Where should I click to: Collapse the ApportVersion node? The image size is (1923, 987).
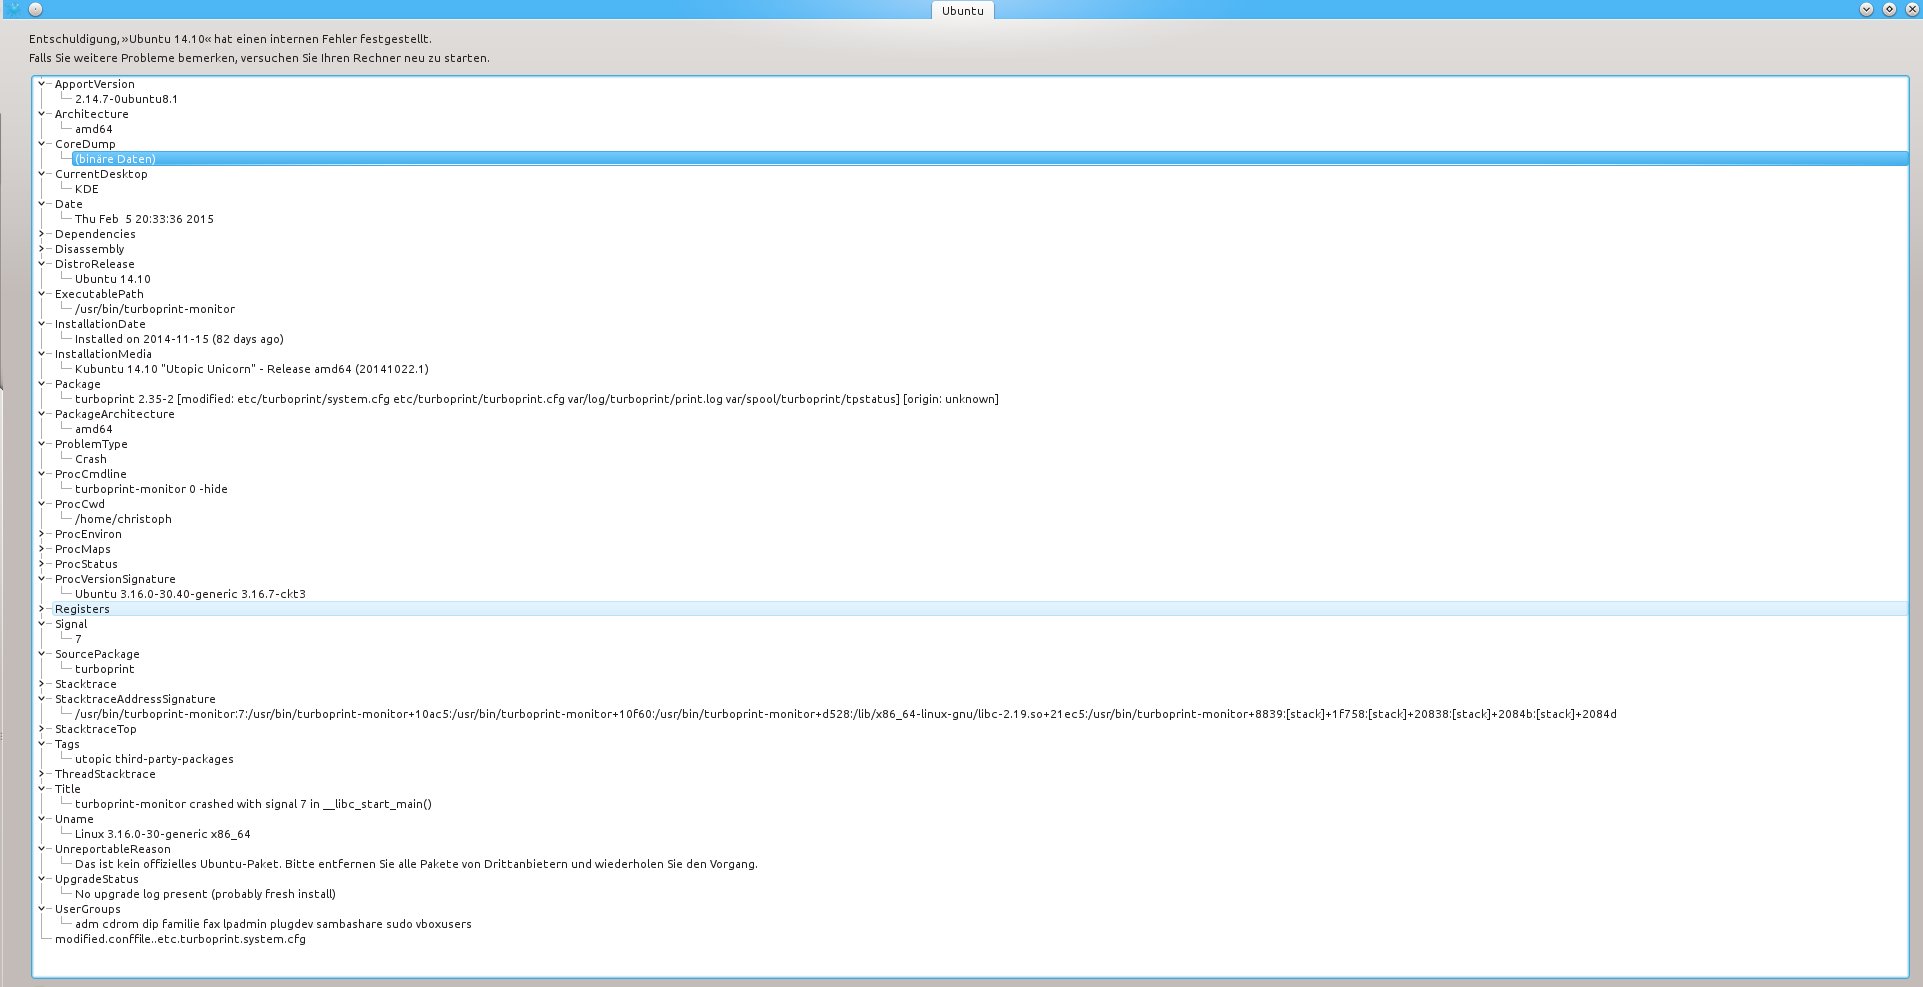pos(42,84)
